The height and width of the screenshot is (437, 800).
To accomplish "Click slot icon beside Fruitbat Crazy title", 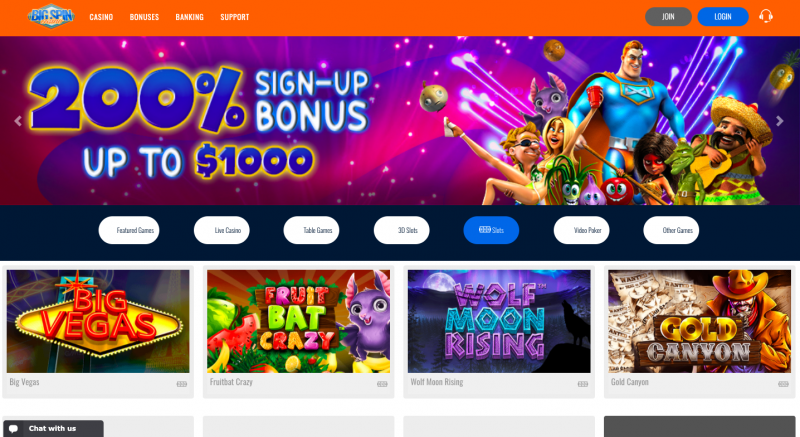I will (382, 384).
